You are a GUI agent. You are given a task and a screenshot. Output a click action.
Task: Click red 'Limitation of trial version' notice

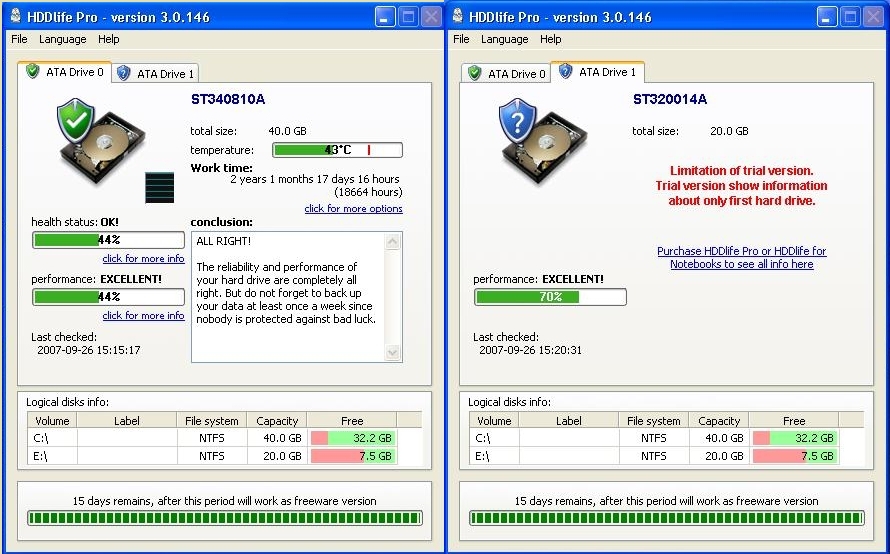742,186
